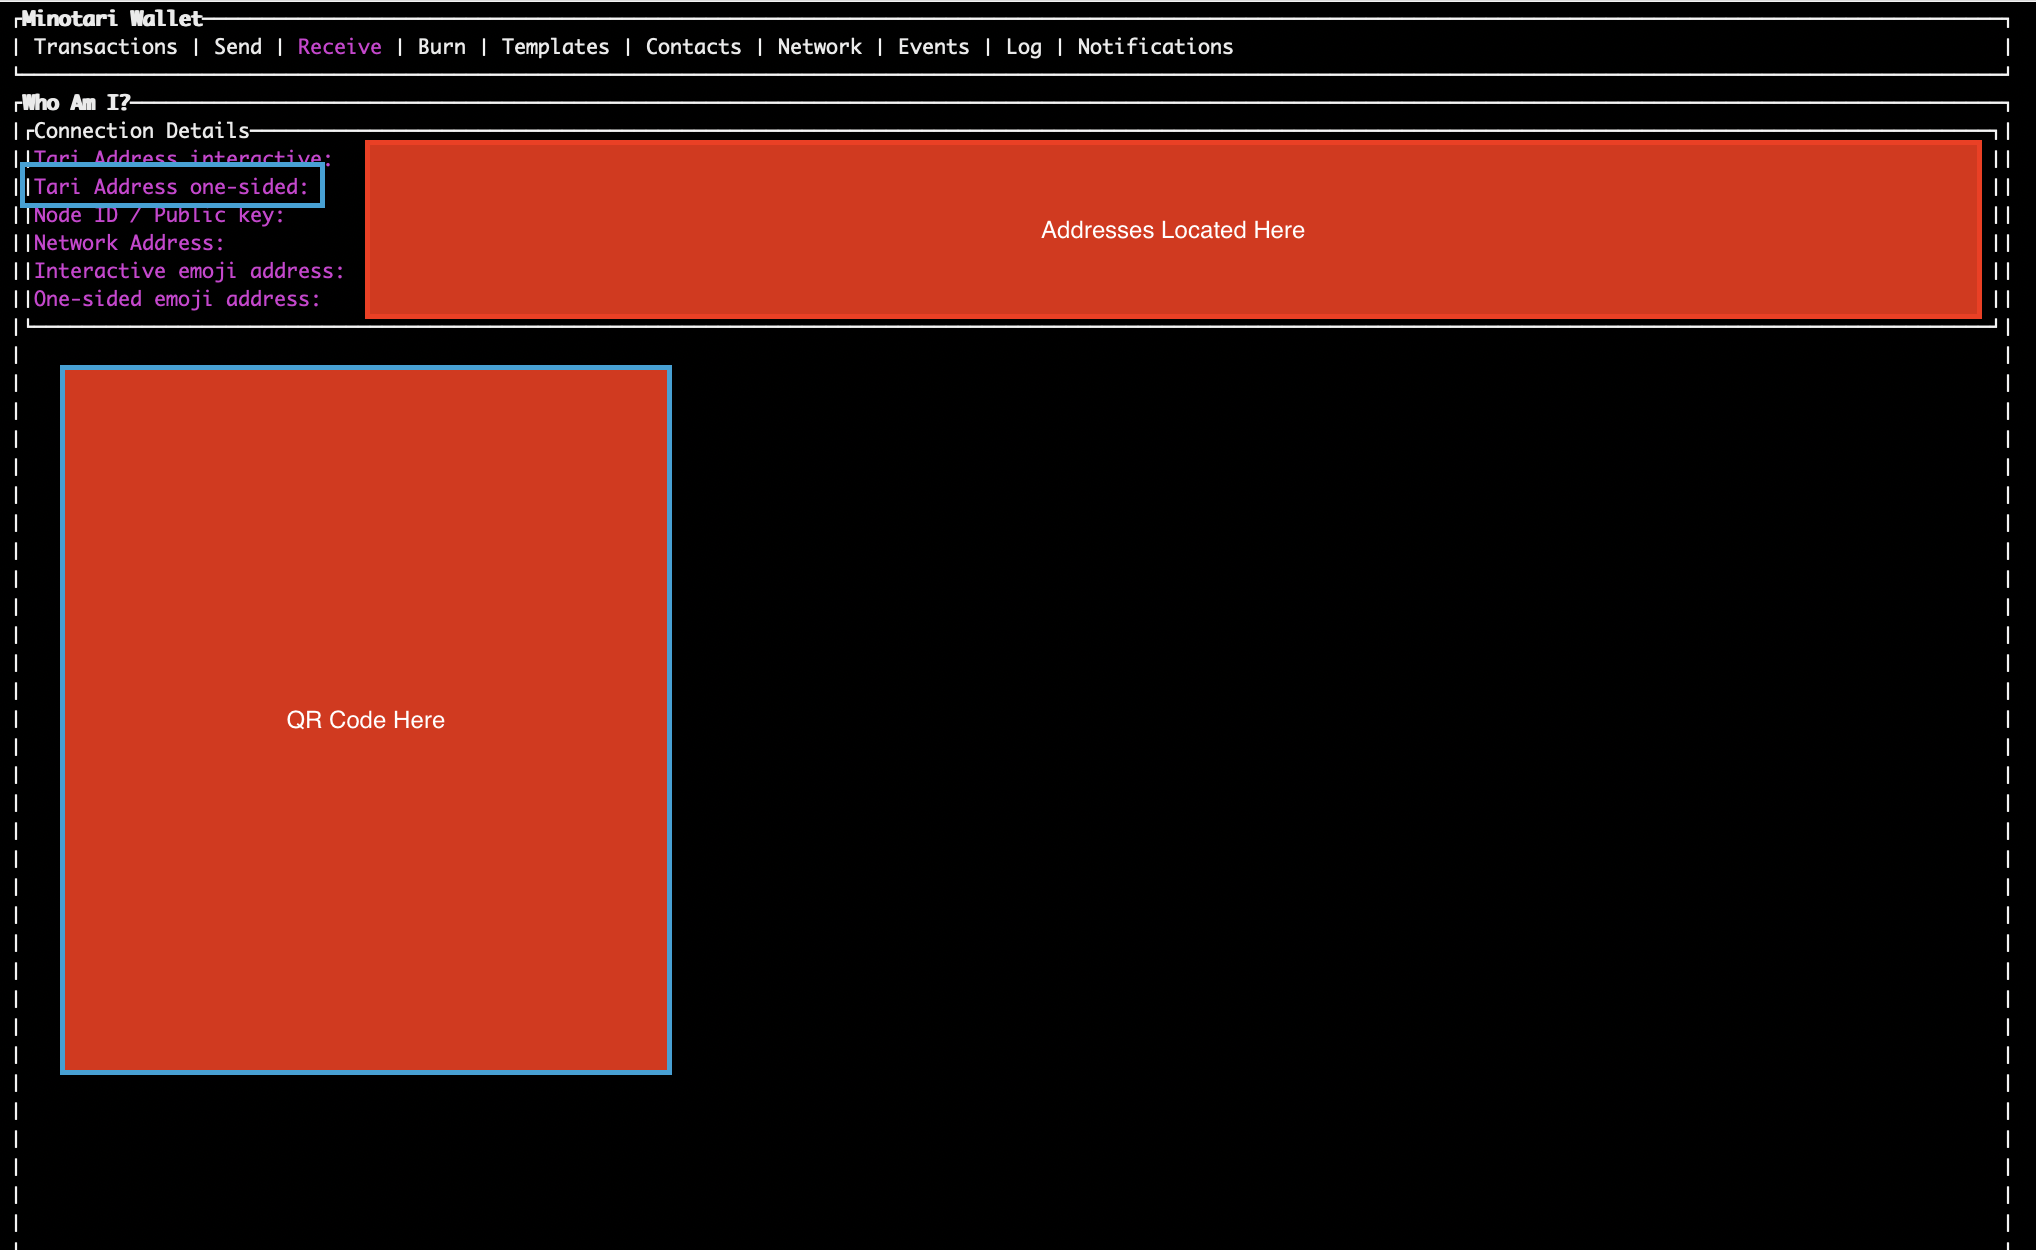
Task: Click the One-sided emoji address label
Action: click(x=177, y=299)
